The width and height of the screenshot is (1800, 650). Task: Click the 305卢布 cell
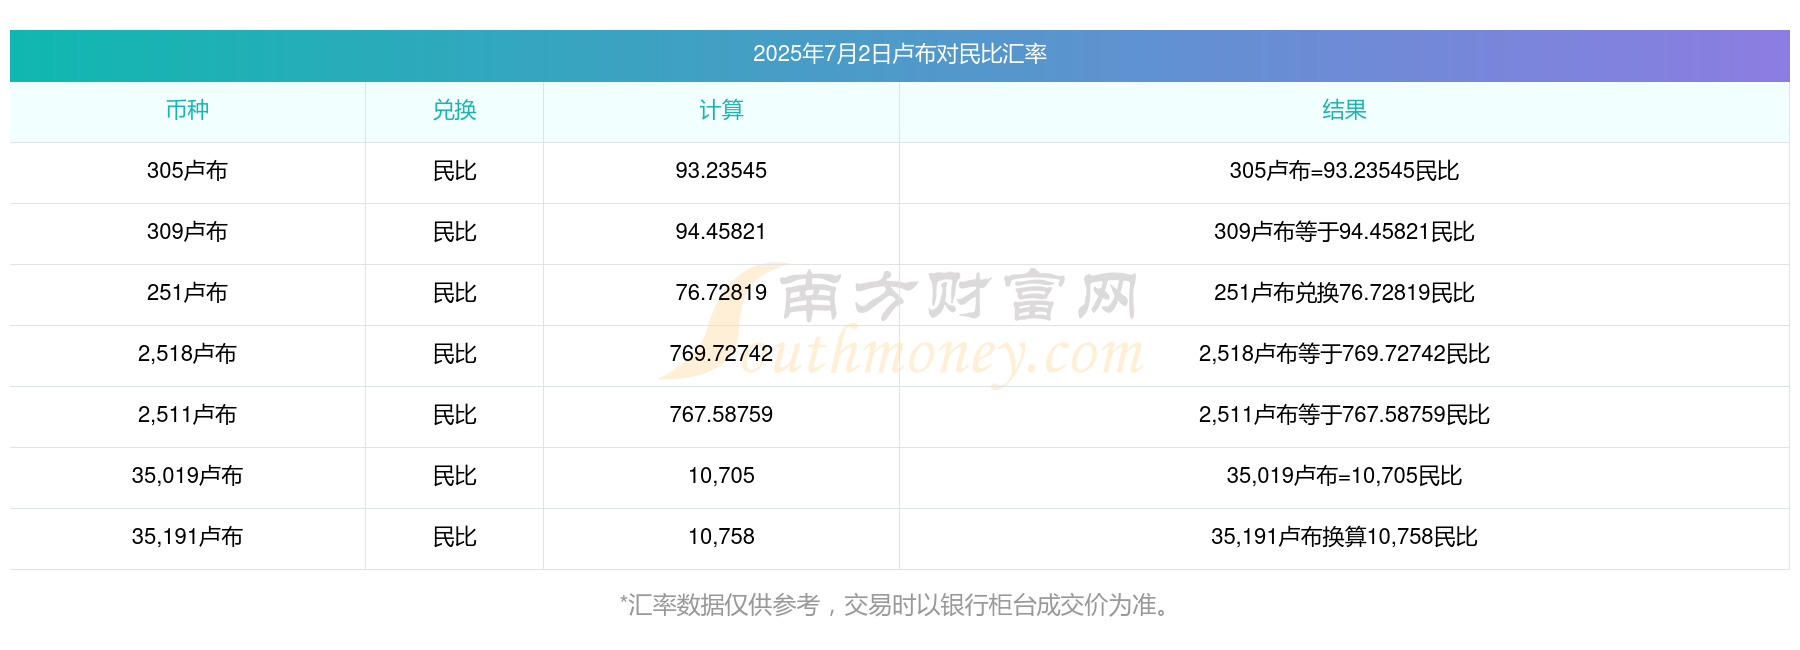click(187, 171)
